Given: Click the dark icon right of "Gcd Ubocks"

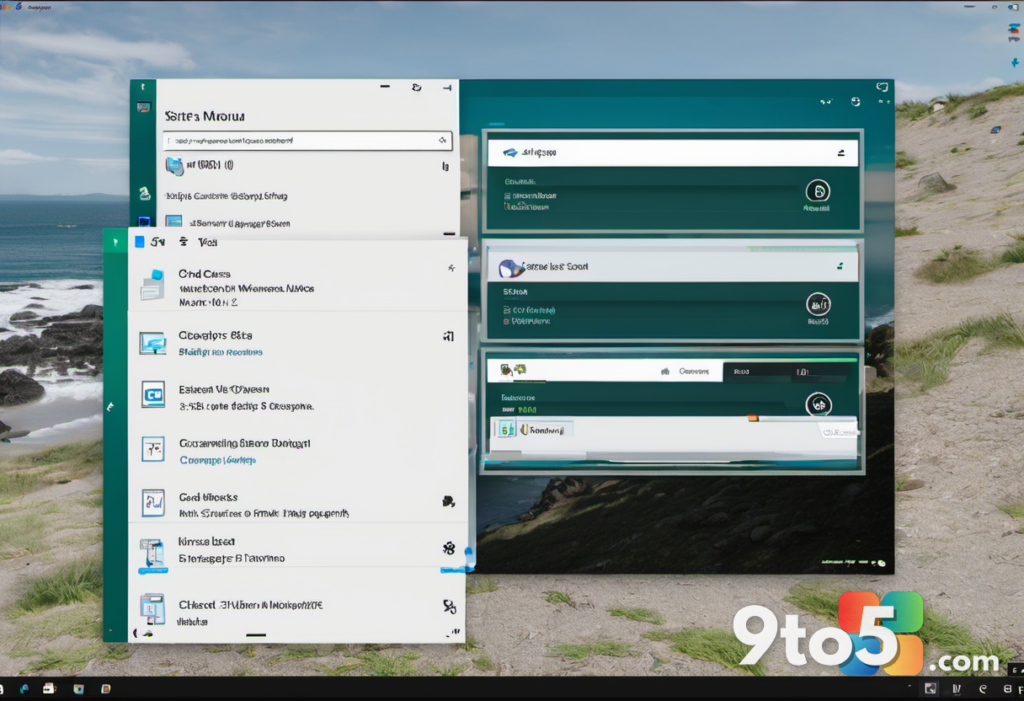Looking at the screenshot, I should point(449,501).
